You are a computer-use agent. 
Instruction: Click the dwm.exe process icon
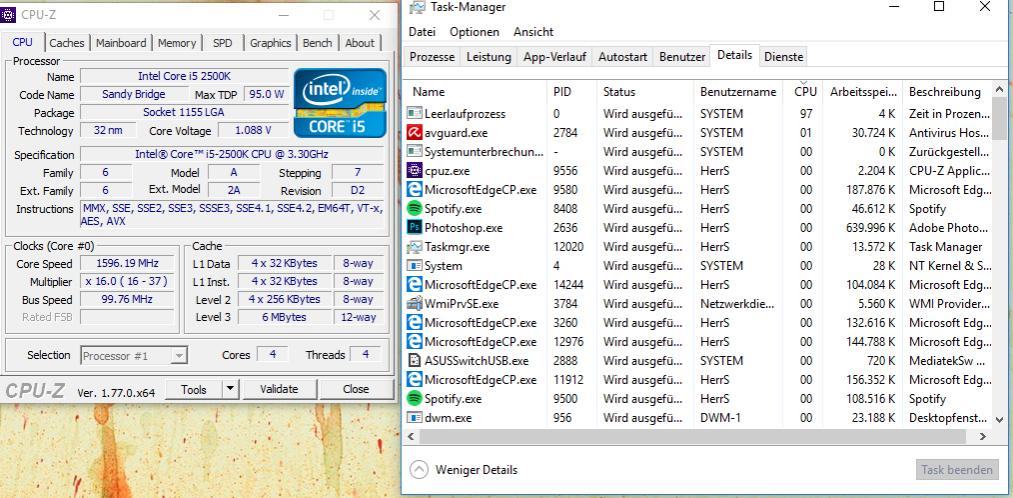pos(414,418)
